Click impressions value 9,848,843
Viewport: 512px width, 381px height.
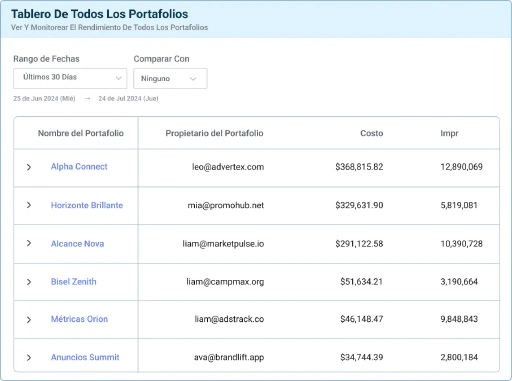coord(459,319)
